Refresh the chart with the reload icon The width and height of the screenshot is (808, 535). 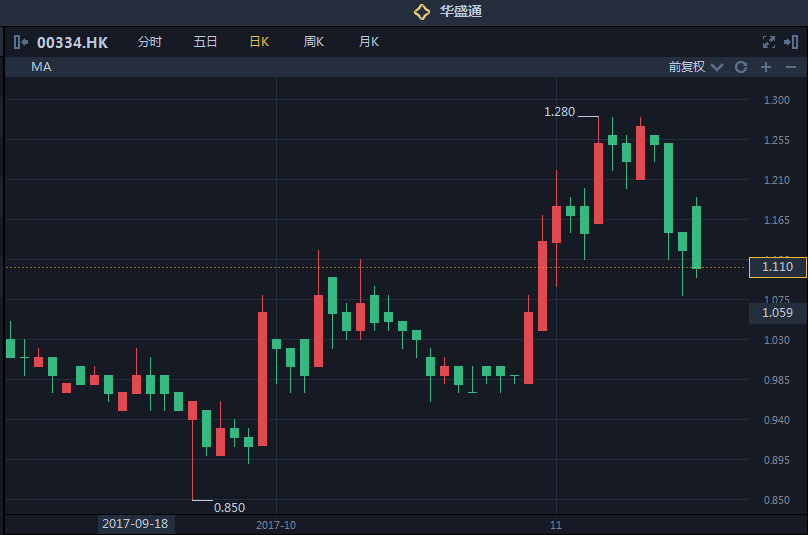click(x=741, y=67)
